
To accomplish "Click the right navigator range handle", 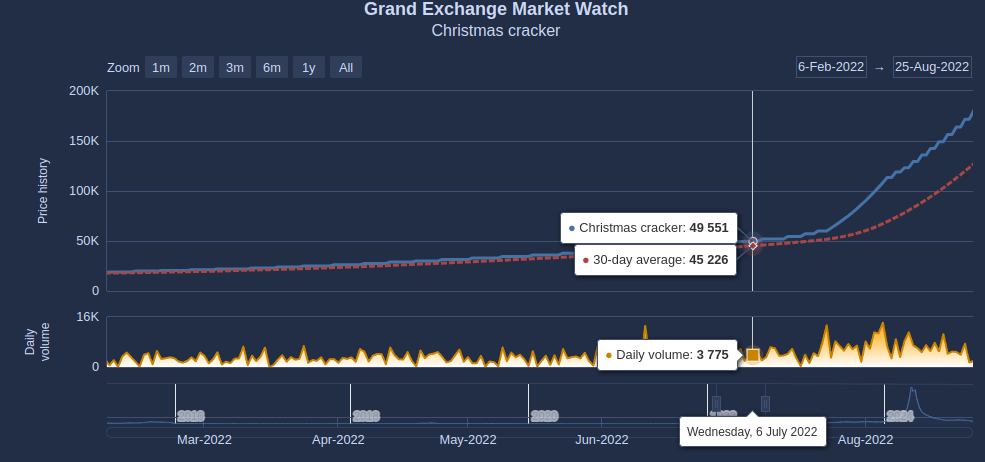I will pyautogui.click(x=765, y=404).
